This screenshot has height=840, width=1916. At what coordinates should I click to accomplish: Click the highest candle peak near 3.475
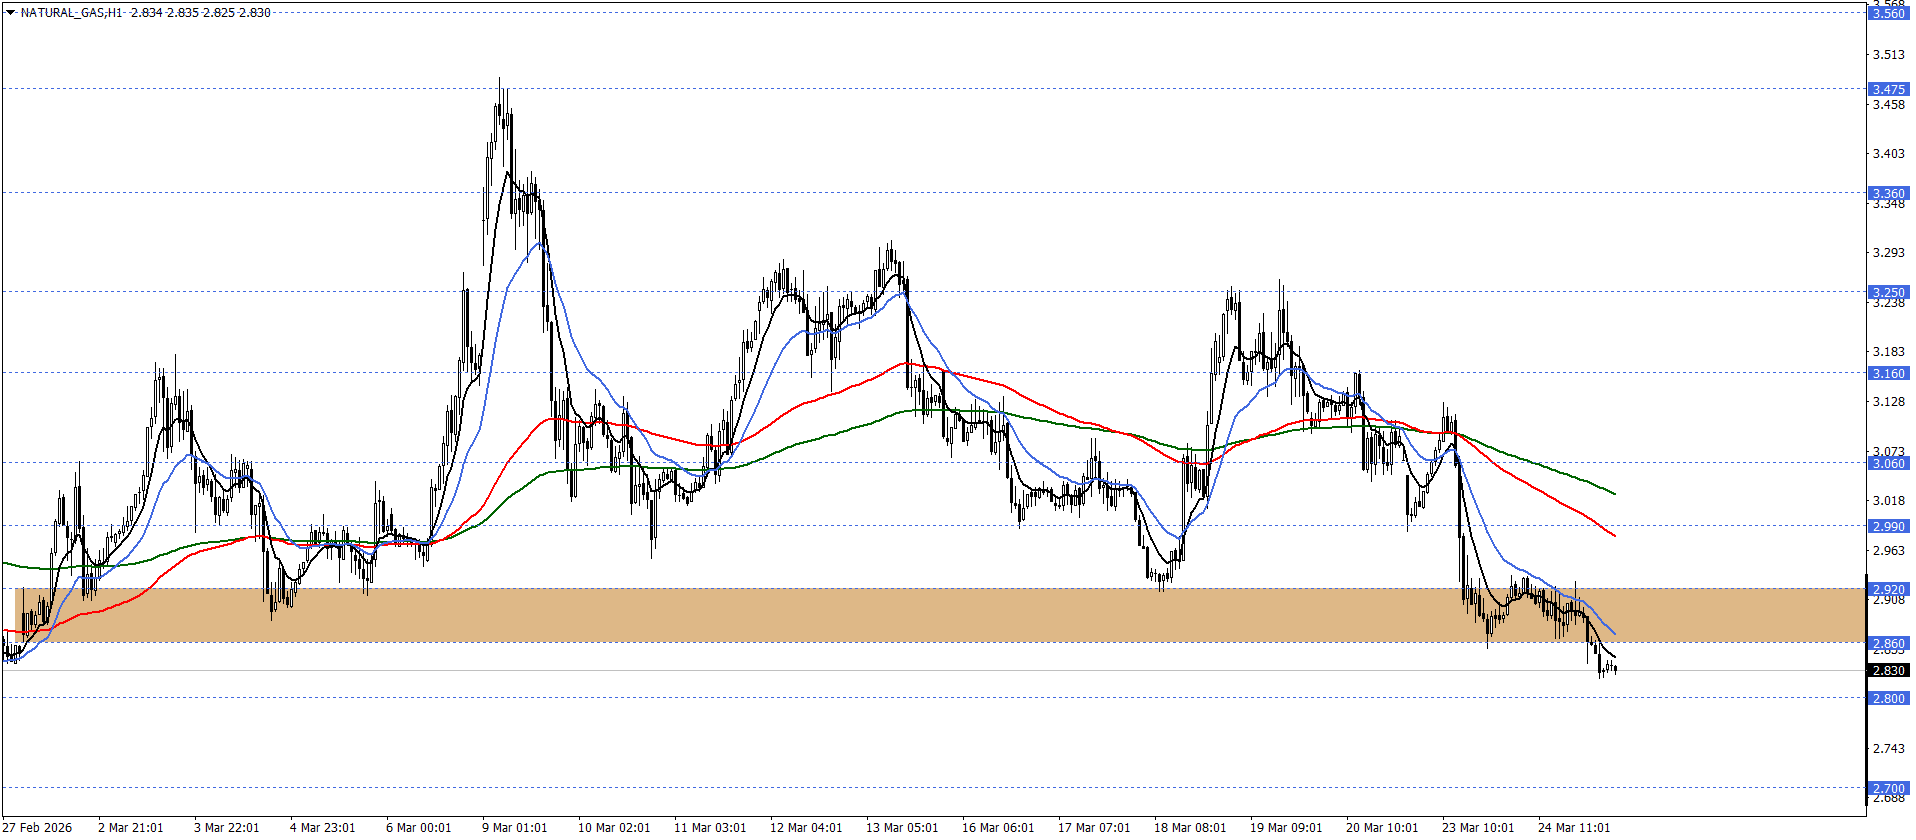[x=500, y=82]
